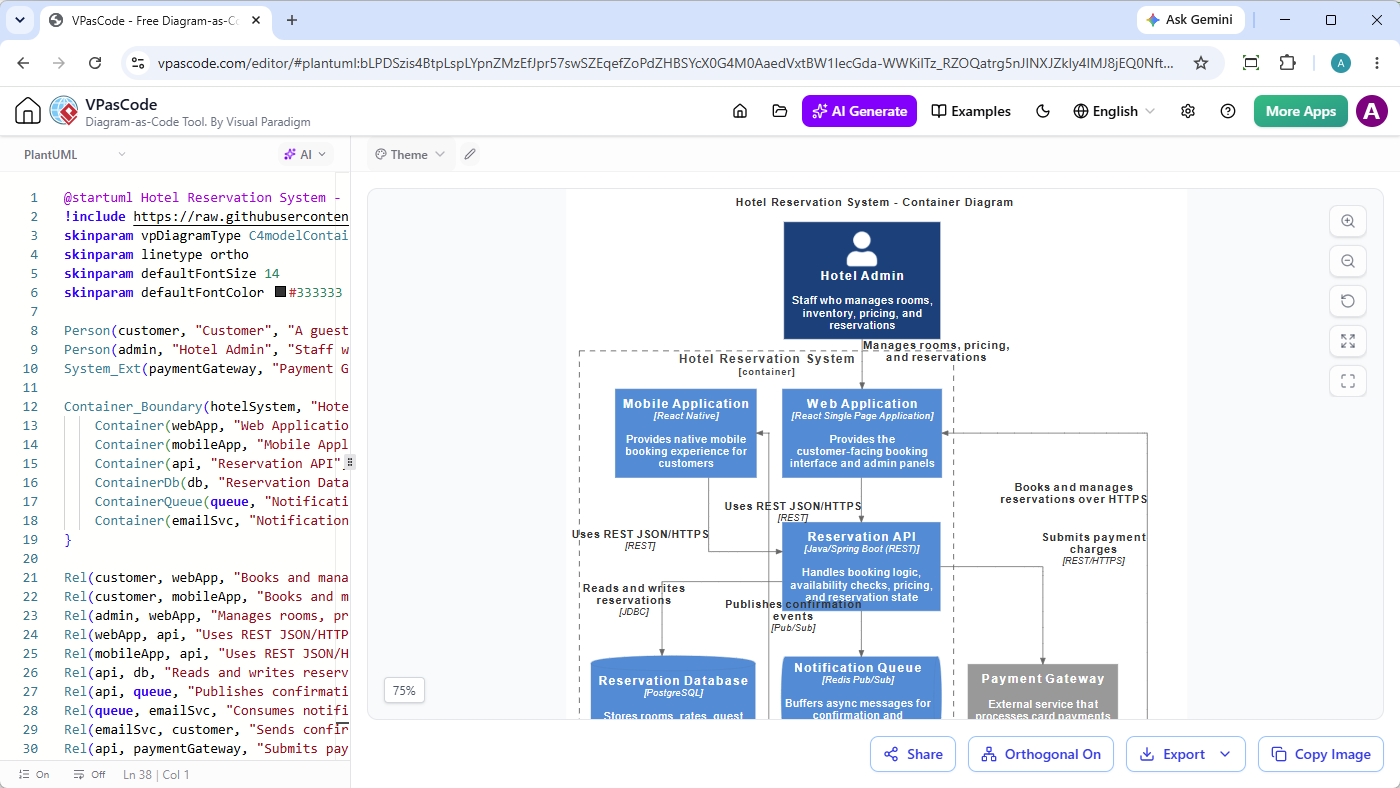Reload the page
Screen dimensions: 1400x788
pyautogui.click(x=95, y=63)
